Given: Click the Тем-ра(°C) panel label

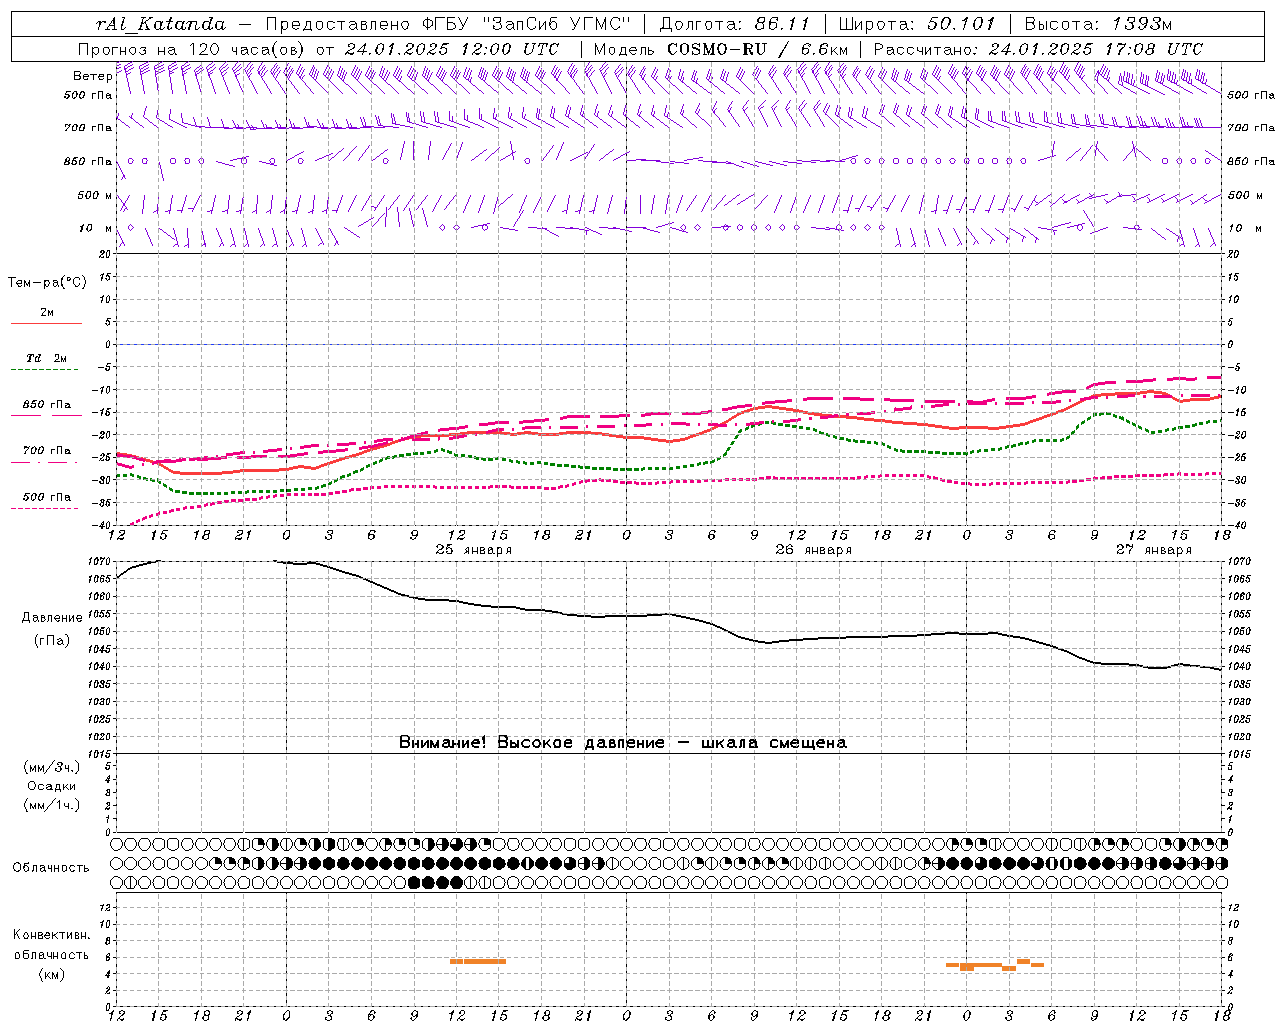Looking at the screenshot, I should pos(47,283).
